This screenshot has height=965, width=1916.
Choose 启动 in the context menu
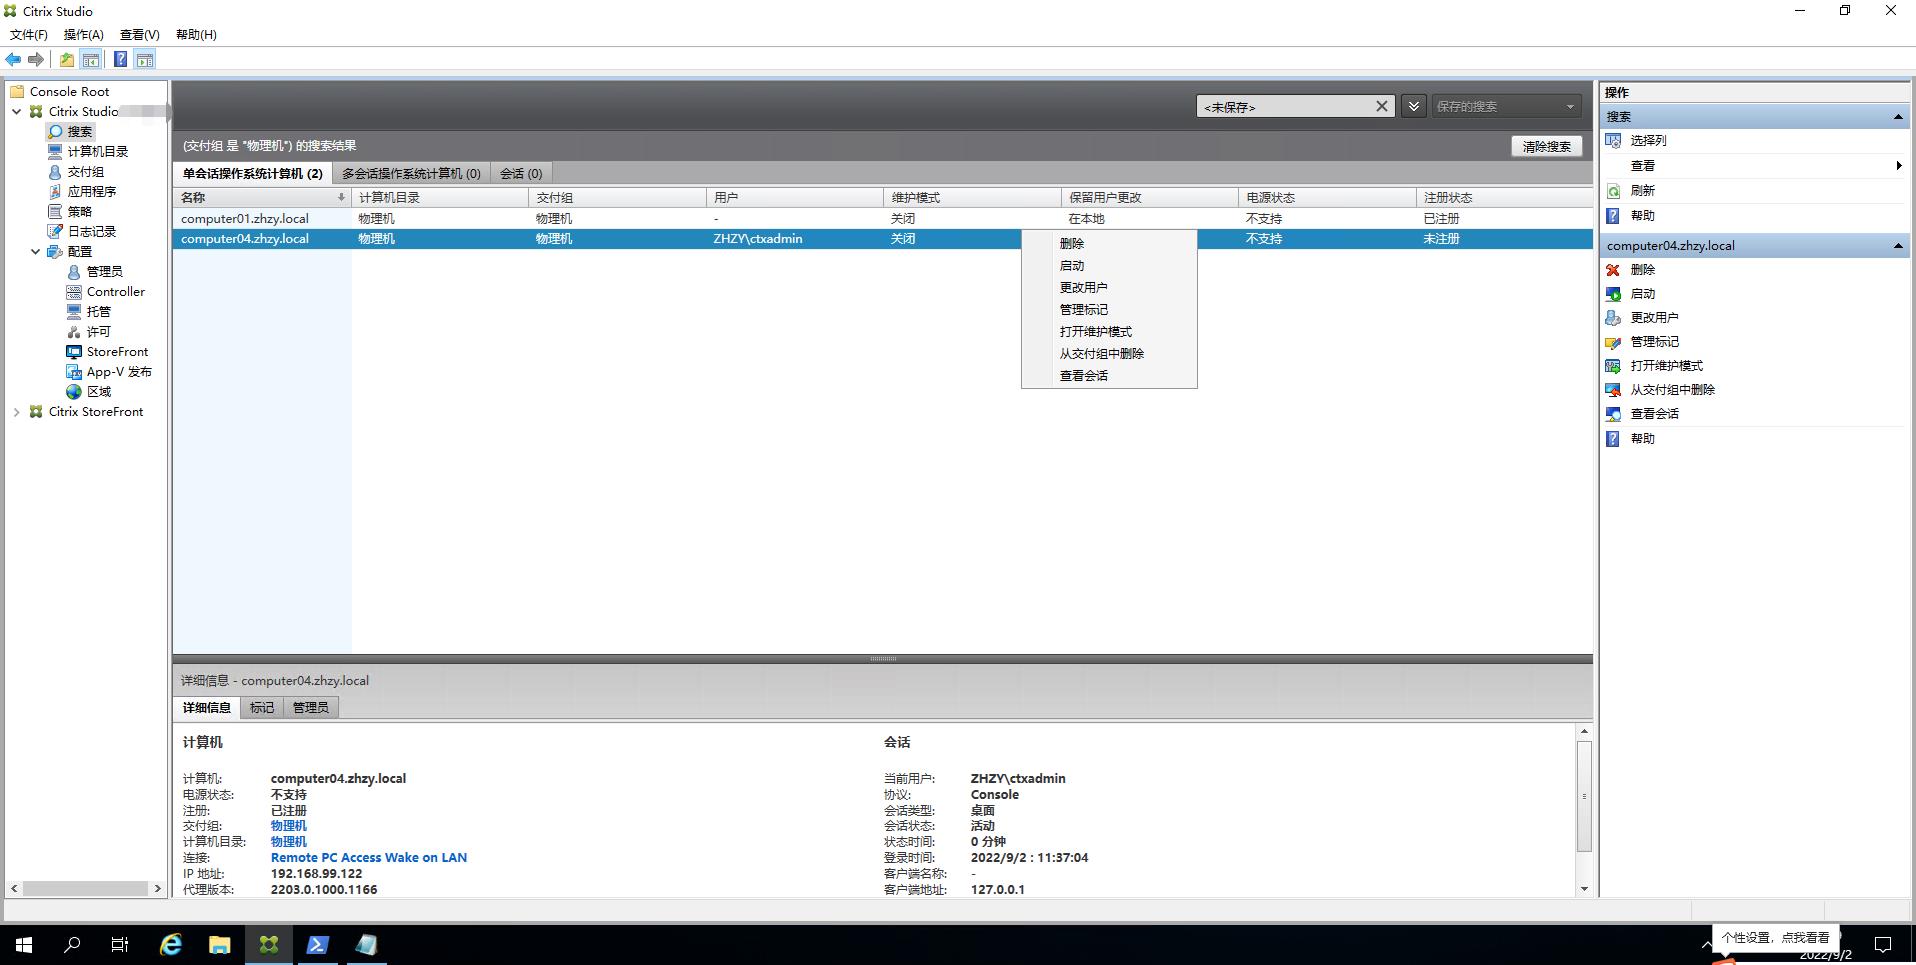tap(1109, 265)
